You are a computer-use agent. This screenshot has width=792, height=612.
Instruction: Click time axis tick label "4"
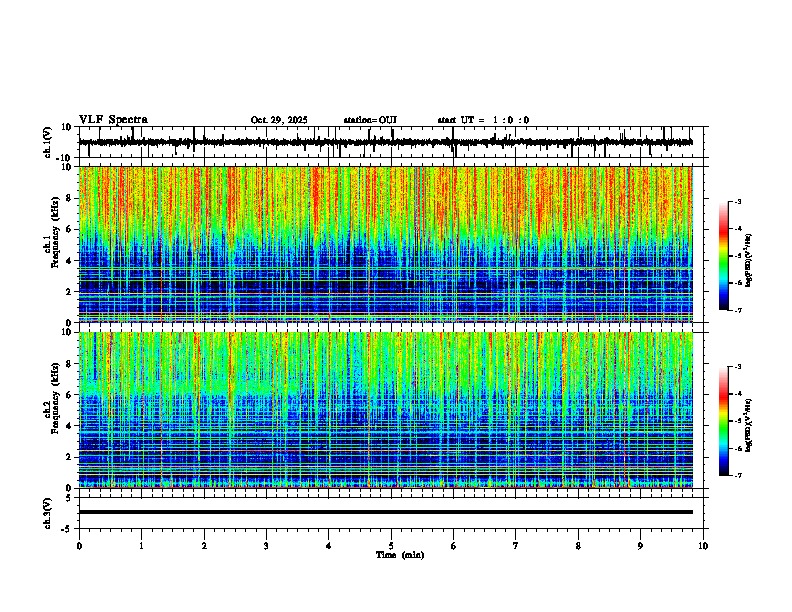click(329, 546)
